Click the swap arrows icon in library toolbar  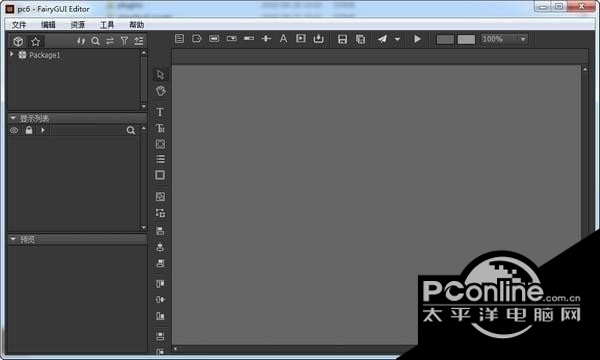110,41
